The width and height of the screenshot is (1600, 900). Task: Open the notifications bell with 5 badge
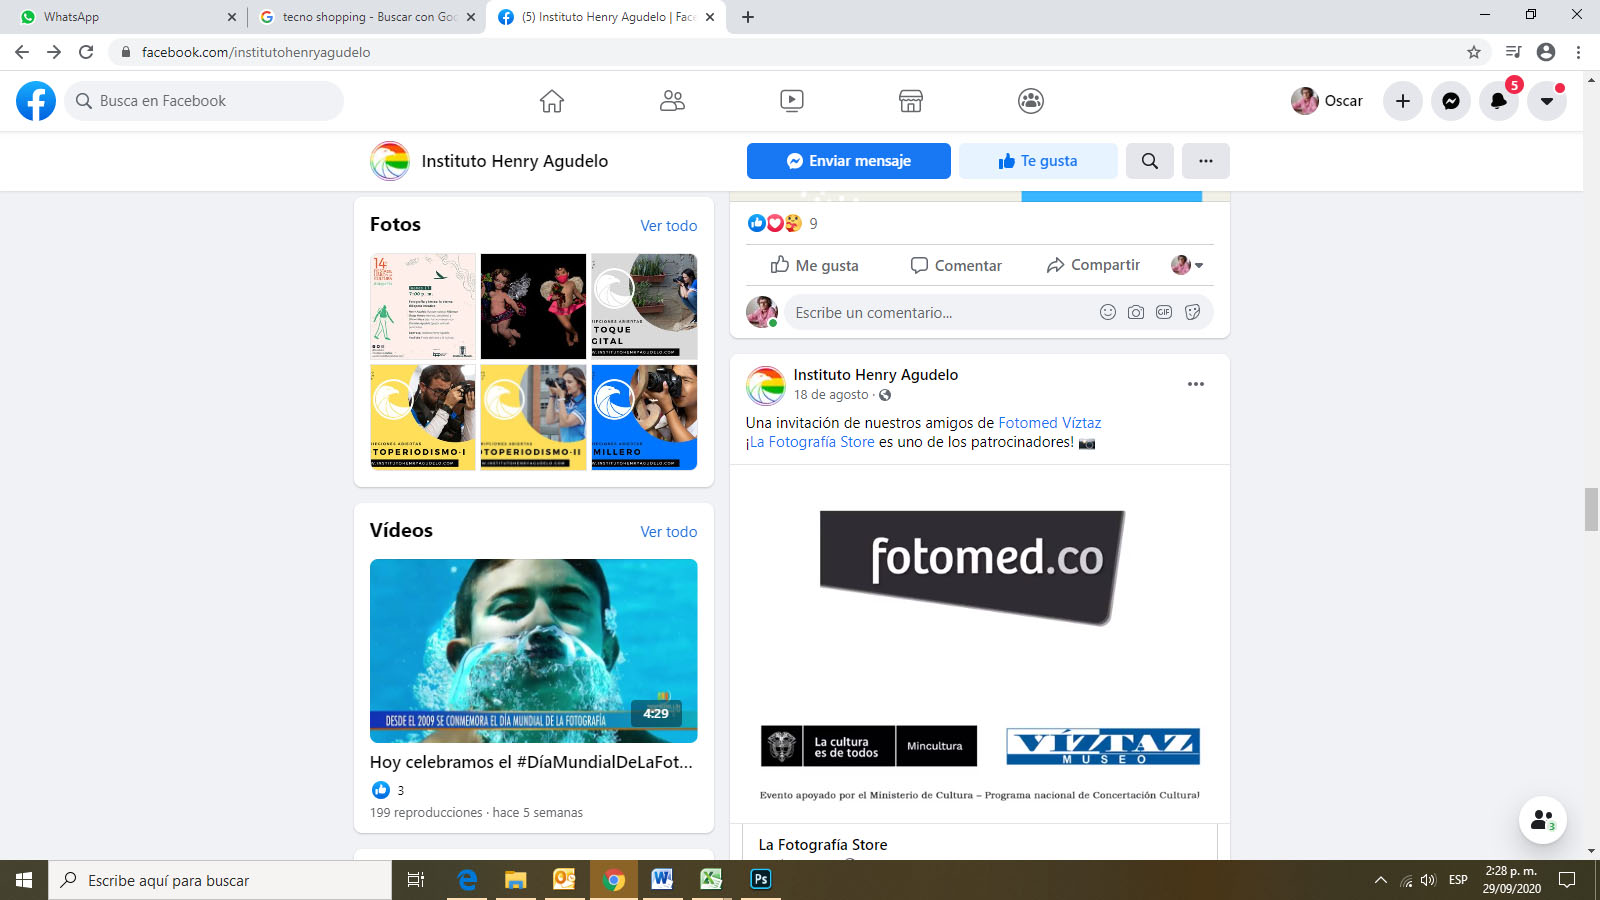pos(1498,101)
